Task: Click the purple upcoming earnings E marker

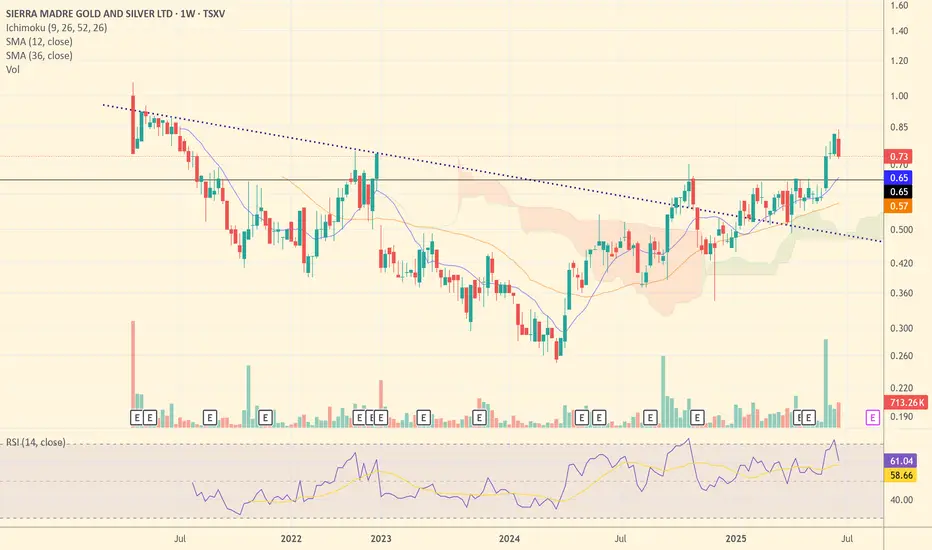Action: (872, 417)
